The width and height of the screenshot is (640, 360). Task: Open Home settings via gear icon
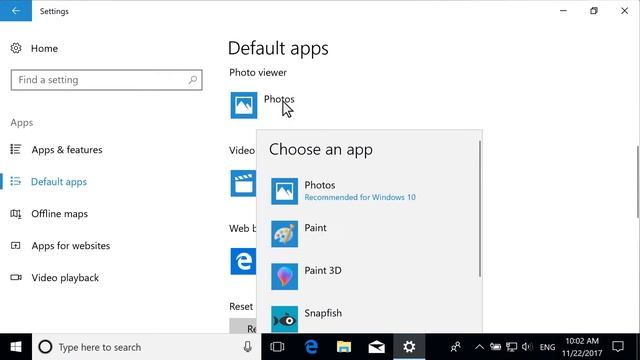pyautogui.click(x=16, y=48)
